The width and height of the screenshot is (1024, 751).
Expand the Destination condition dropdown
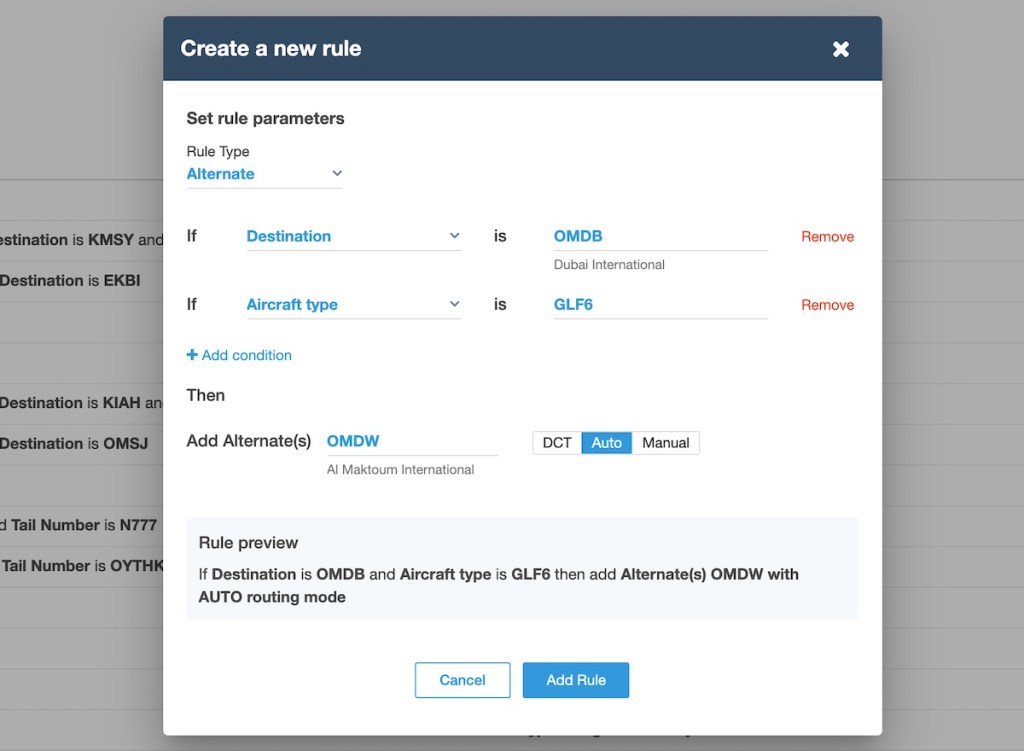pos(353,236)
